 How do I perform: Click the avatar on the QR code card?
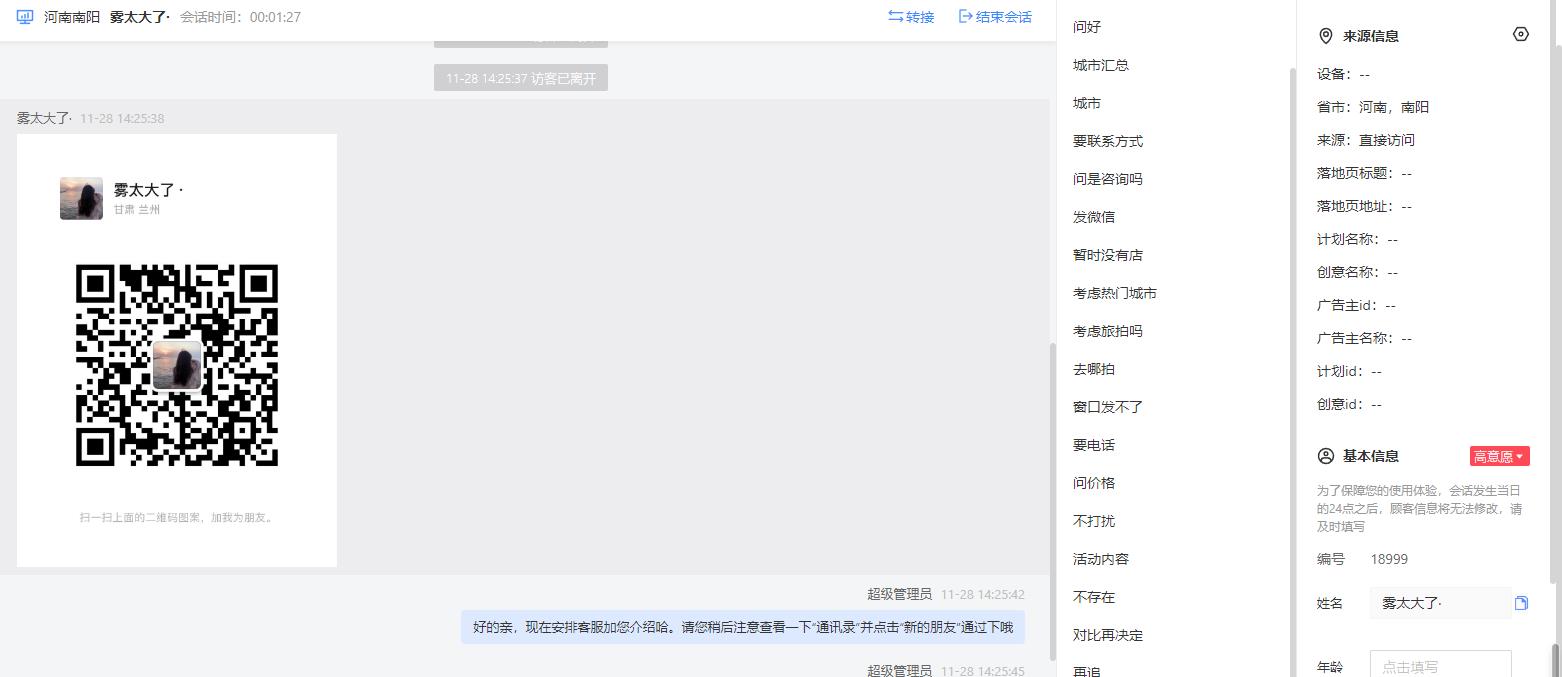[x=81, y=198]
